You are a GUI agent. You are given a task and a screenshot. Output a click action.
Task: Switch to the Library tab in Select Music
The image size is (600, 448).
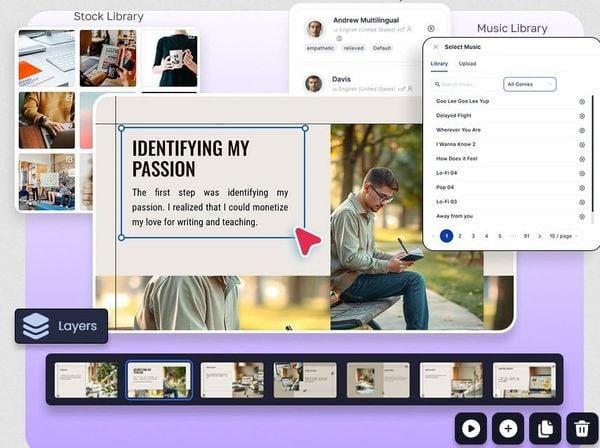(x=439, y=64)
